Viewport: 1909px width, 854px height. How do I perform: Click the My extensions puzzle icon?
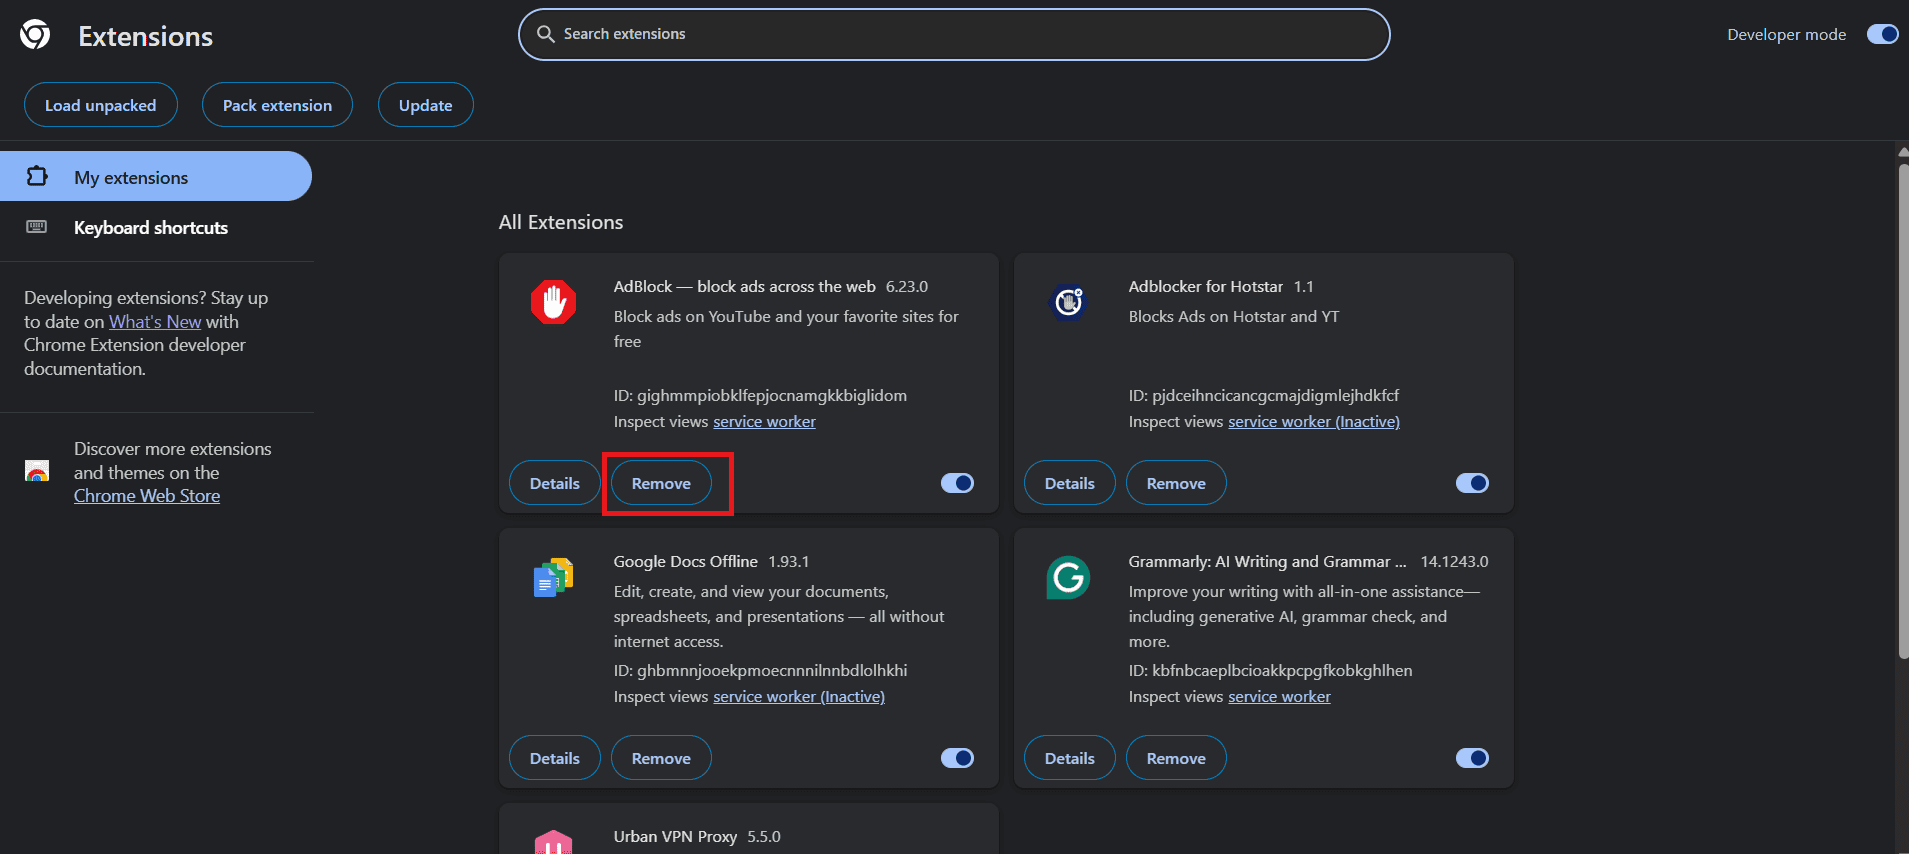point(37,176)
